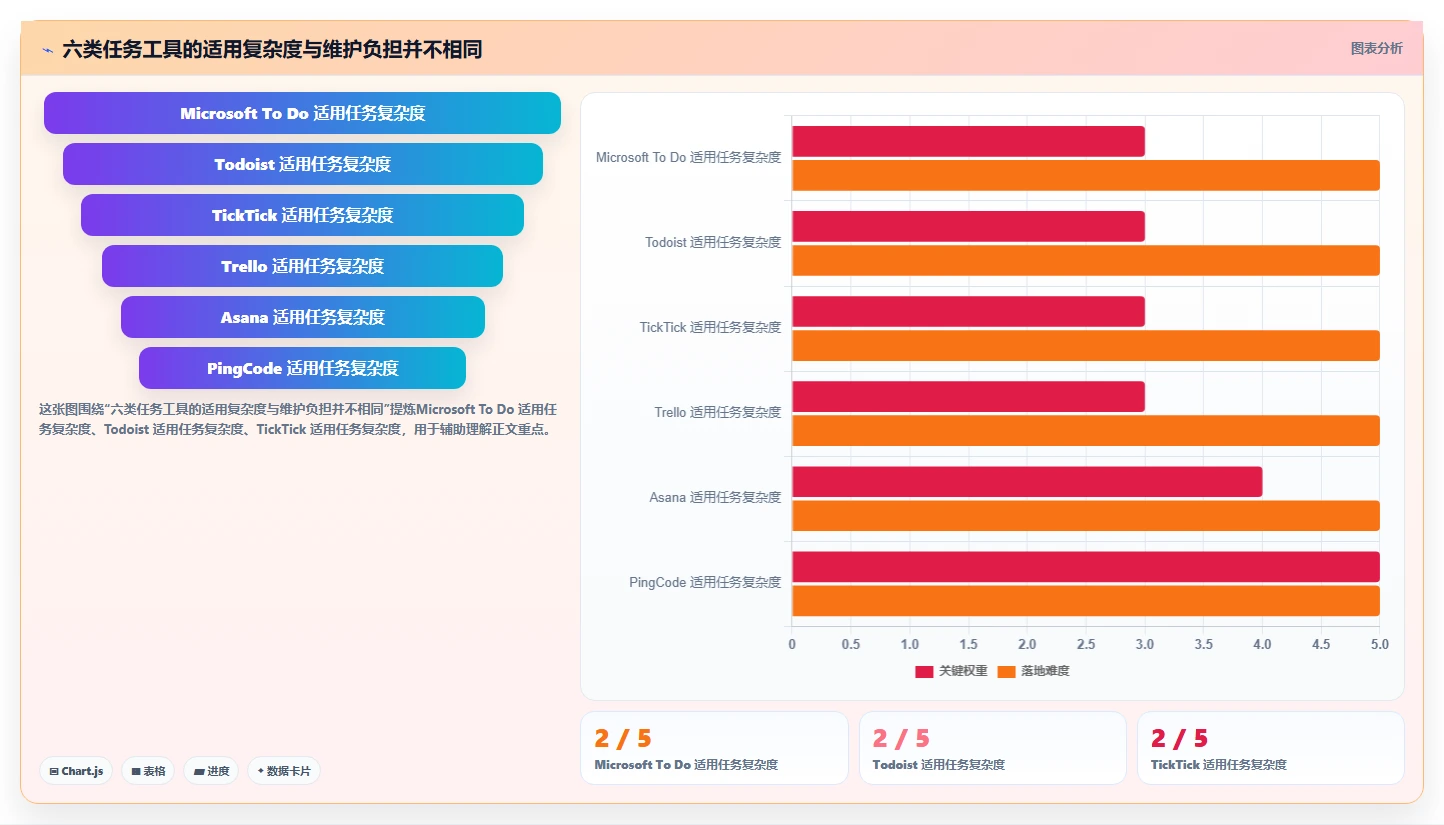Viewport: 1444px width, 825px height.
Task: Click the 表格 tag chip
Action: [x=148, y=771]
